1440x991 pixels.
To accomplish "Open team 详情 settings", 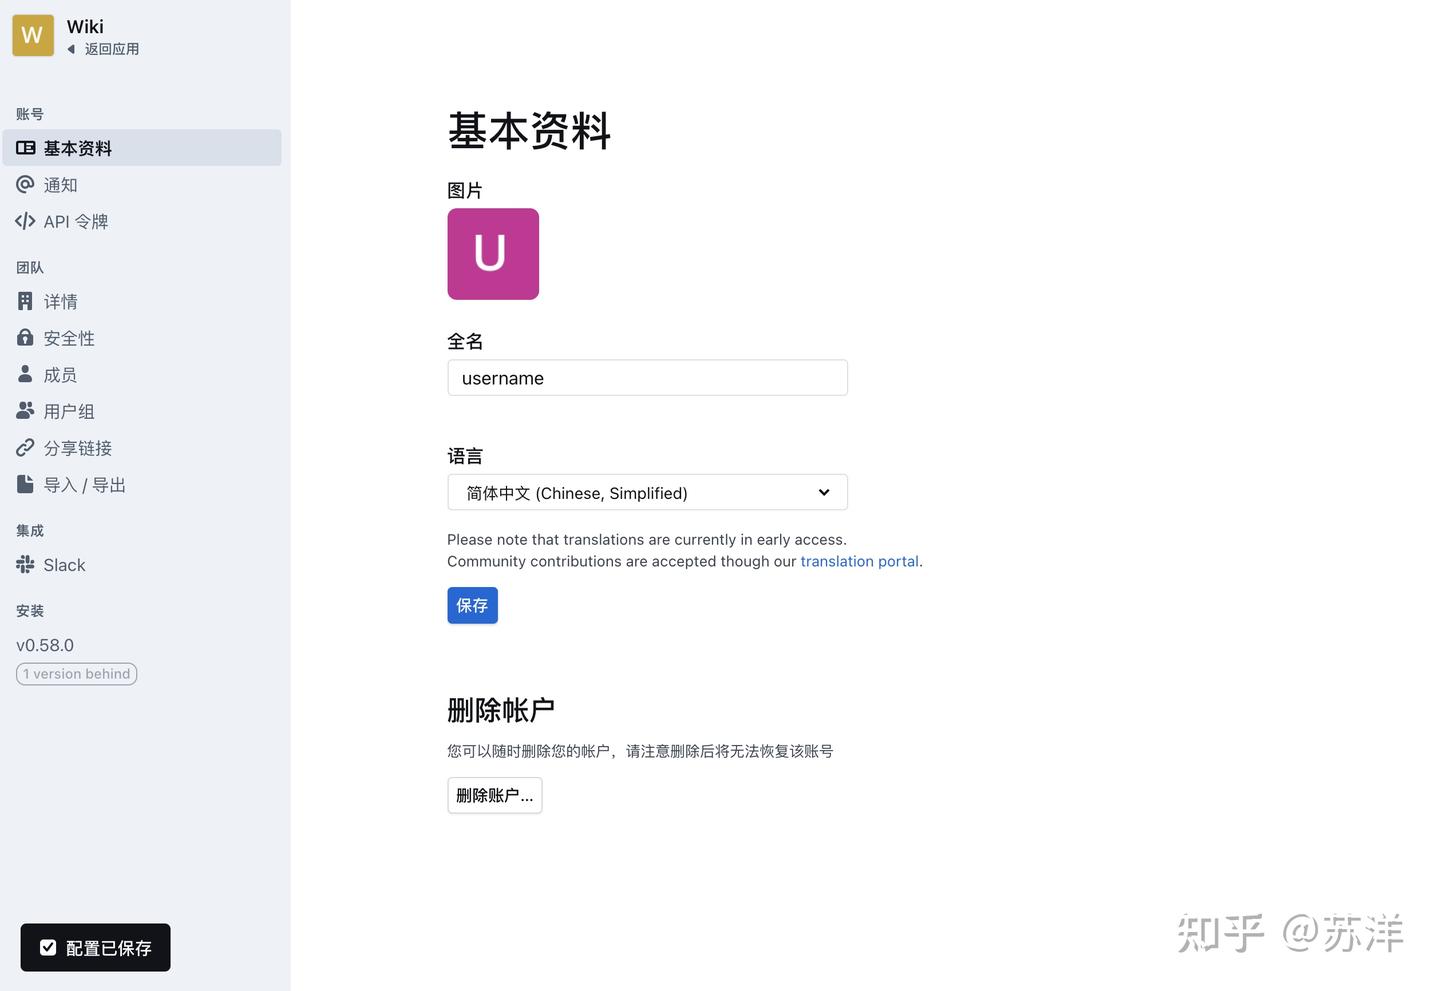I will pyautogui.click(x=60, y=301).
